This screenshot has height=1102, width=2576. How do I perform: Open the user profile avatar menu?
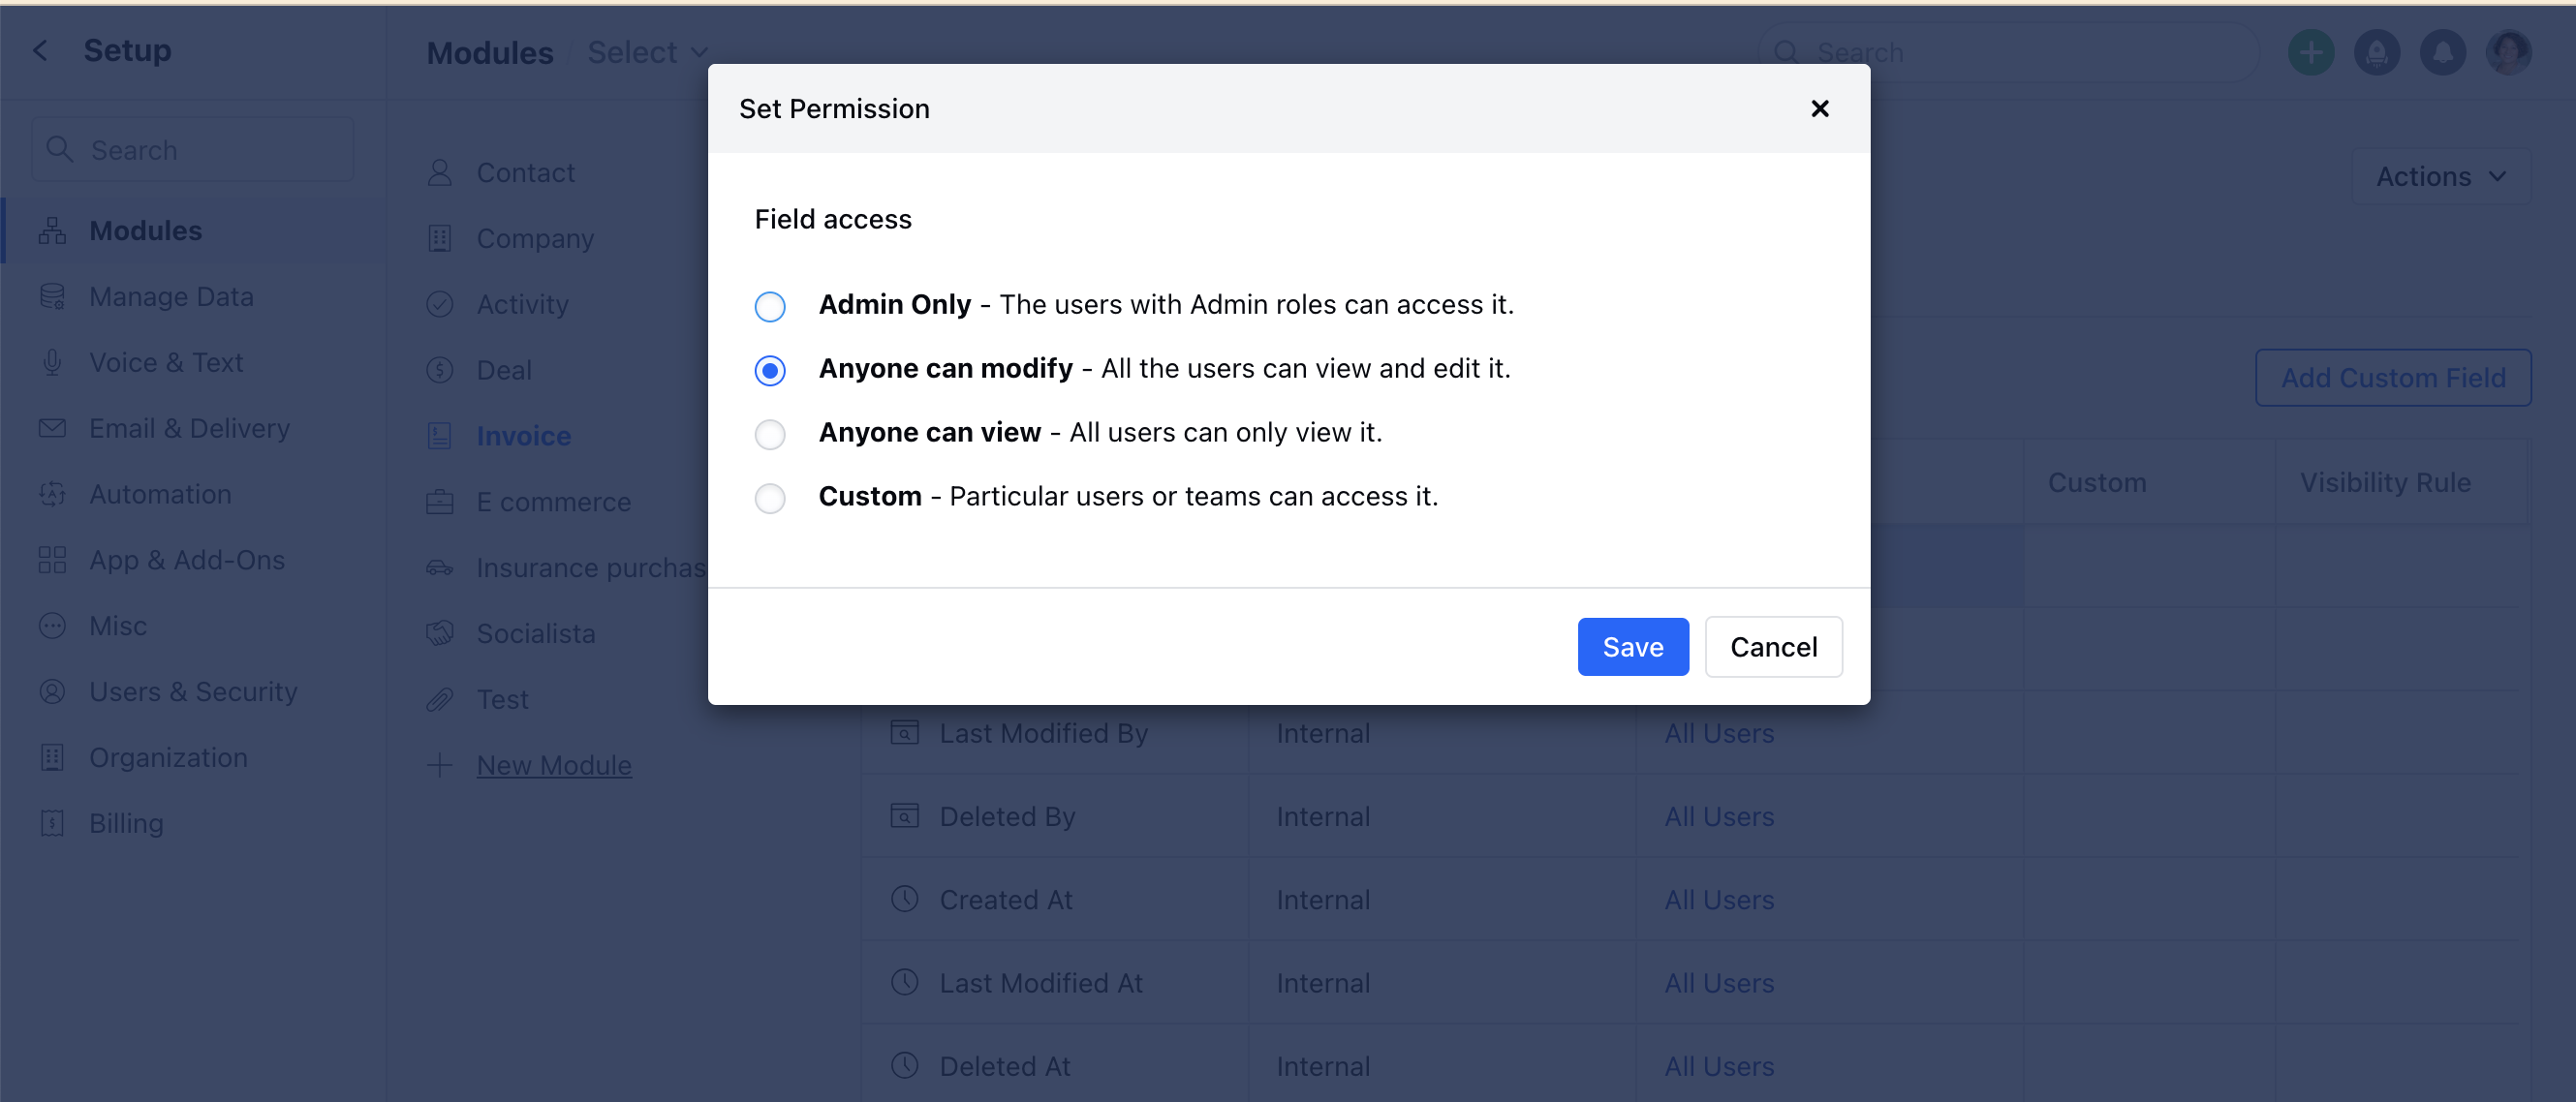[2509, 52]
